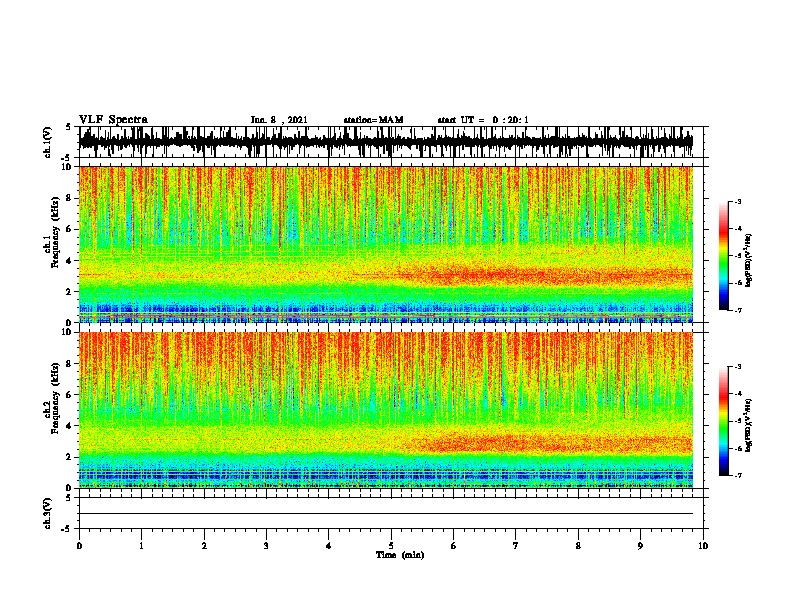
Task: Click the "2" kHz tick of ch.1 spectrogram
Action: [x=70, y=292]
